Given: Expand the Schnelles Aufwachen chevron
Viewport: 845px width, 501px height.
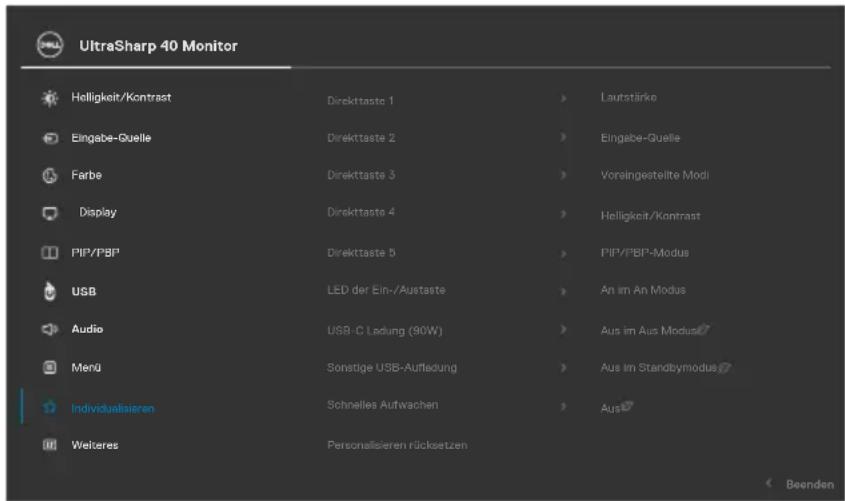Looking at the screenshot, I should [x=563, y=406].
